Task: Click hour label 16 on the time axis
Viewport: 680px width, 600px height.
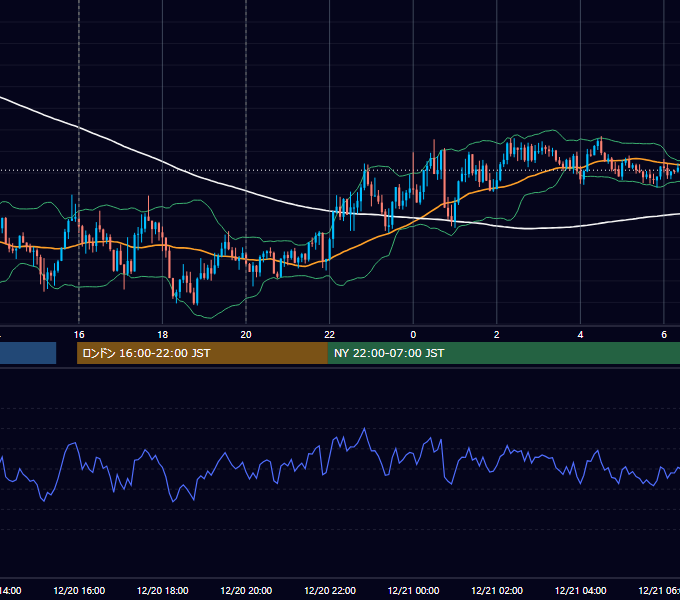Action: (x=79, y=335)
